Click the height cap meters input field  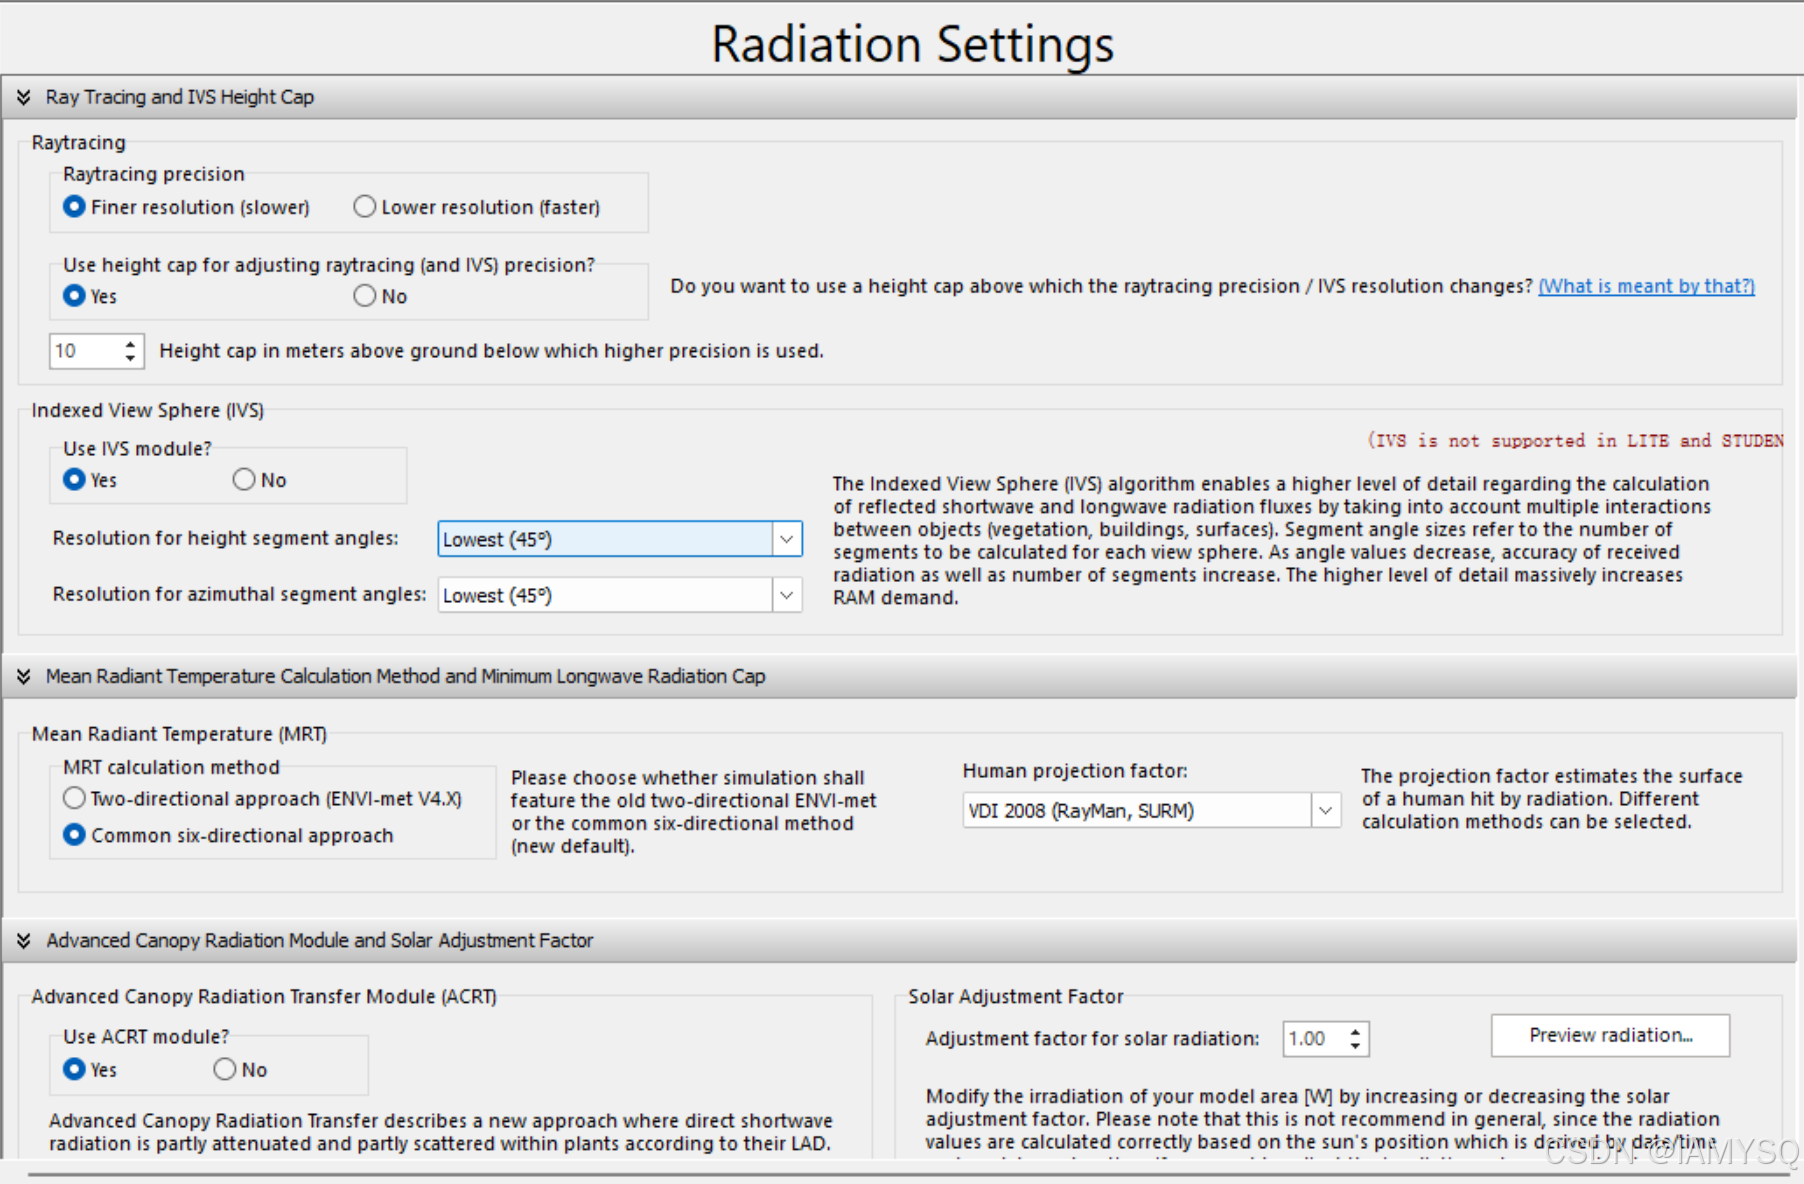click(85, 351)
